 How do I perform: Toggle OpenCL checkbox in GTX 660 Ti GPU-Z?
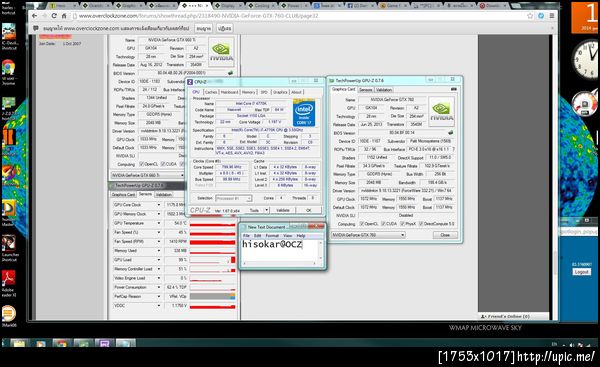[142, 164]
